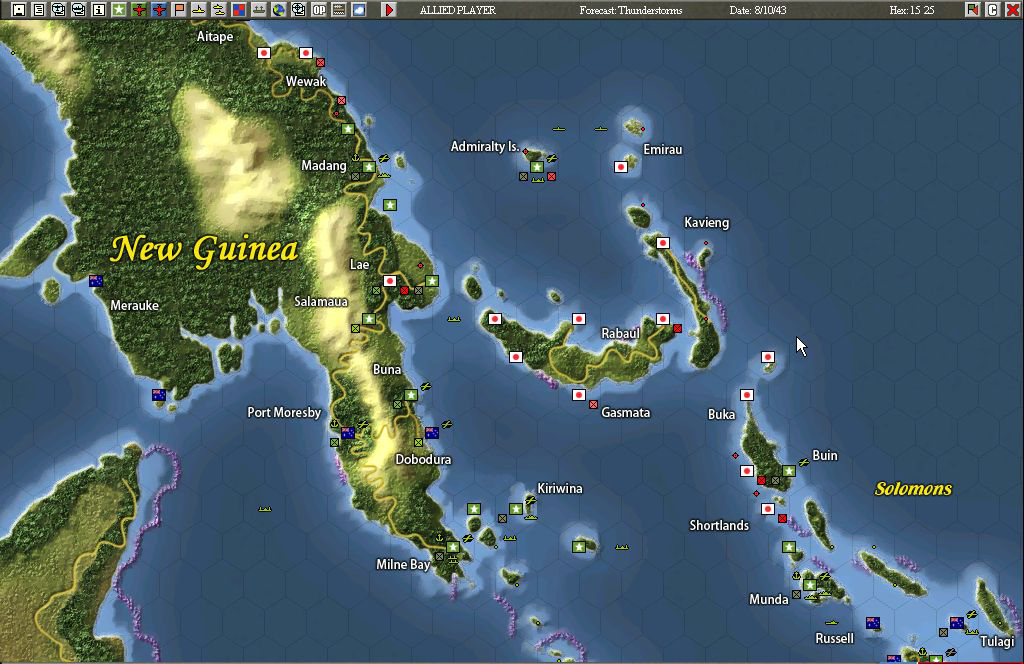Click the crosshair target toolbar icon
The width and height of the screenshot is (1024, 664).
298,10
